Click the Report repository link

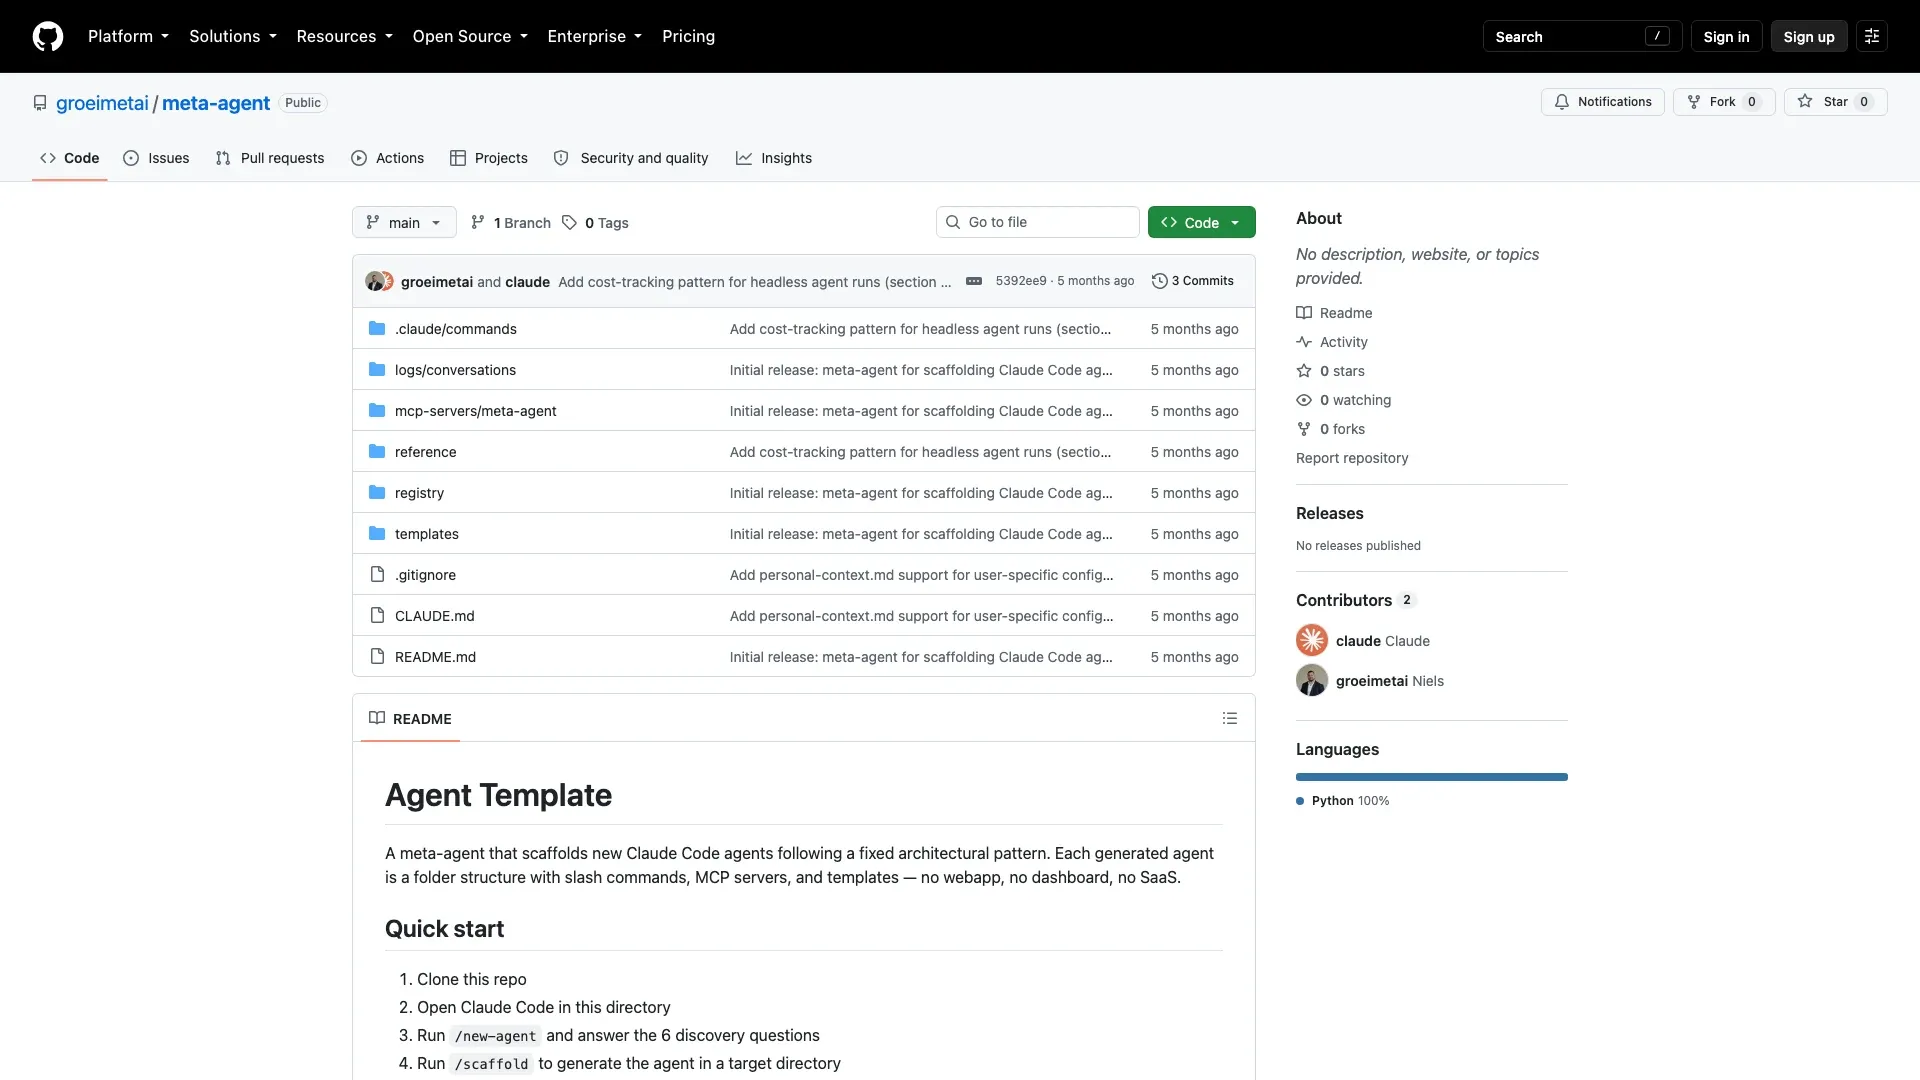(x=1352, y=458)
